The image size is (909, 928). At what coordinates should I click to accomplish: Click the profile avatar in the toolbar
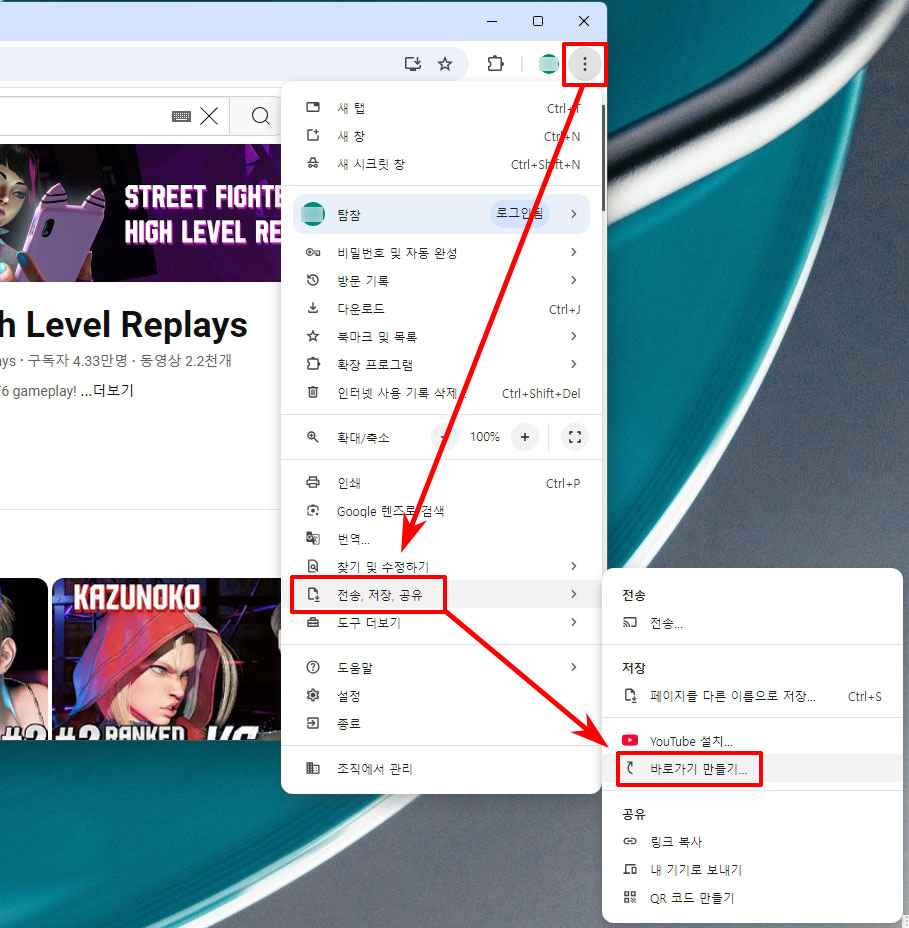[x=548, y=64]
